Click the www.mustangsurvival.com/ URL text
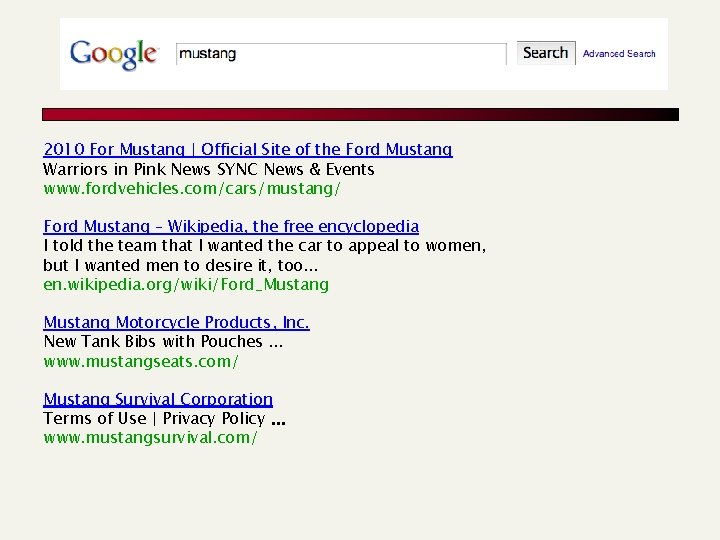This screenshot has width=720, height=540. (x=150, y=438)
